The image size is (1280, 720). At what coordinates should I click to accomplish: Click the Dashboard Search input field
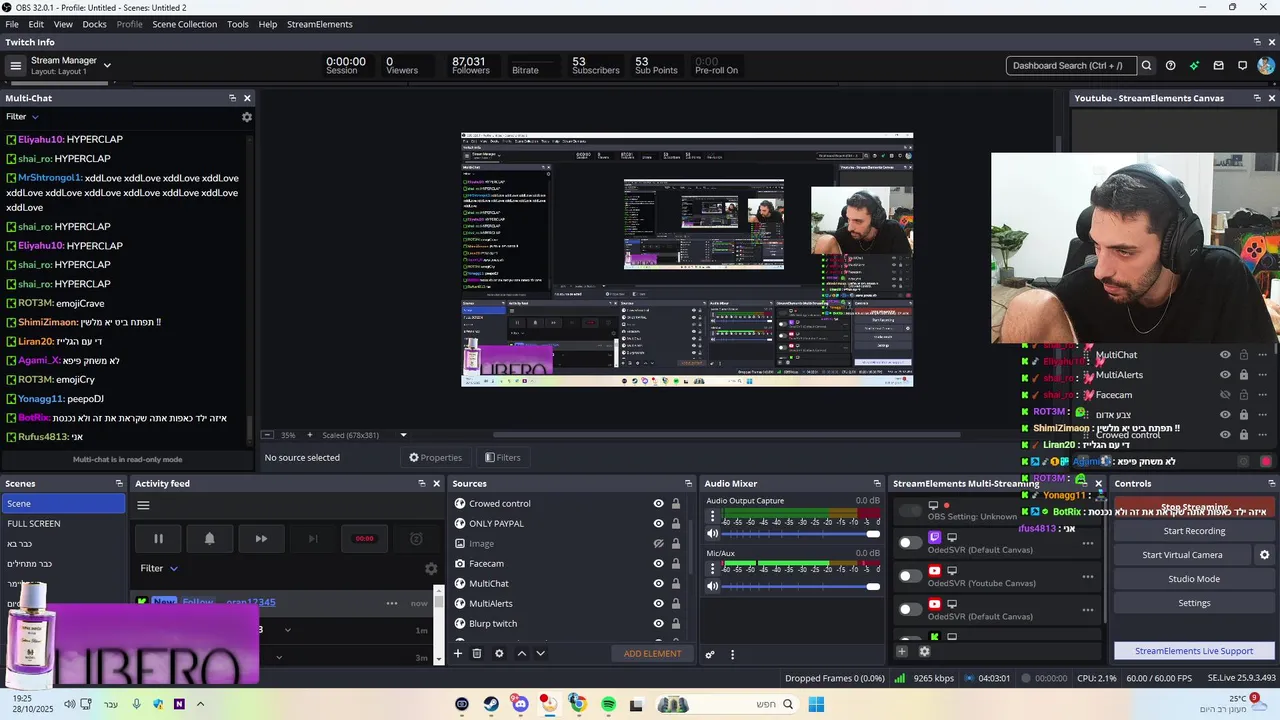point(1071,66)
